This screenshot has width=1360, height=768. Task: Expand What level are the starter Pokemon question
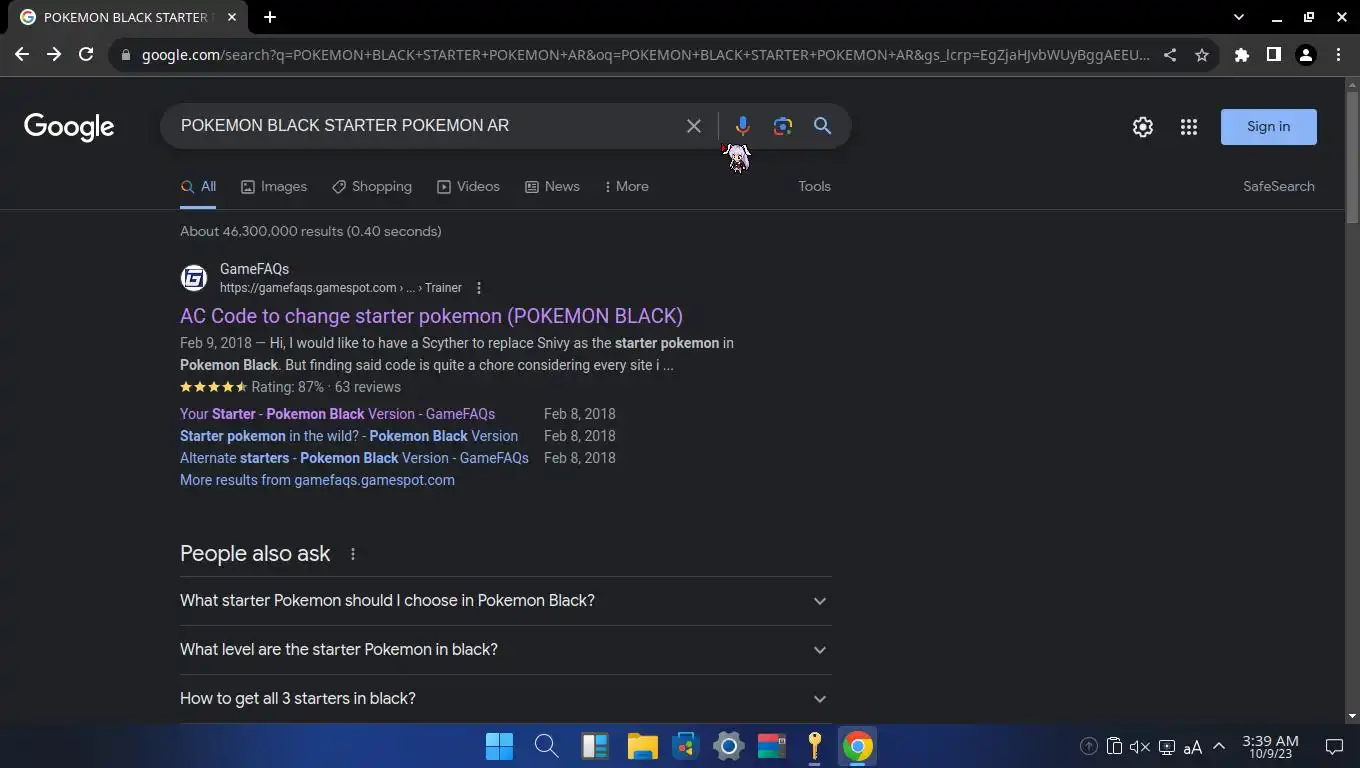point(505,650)
